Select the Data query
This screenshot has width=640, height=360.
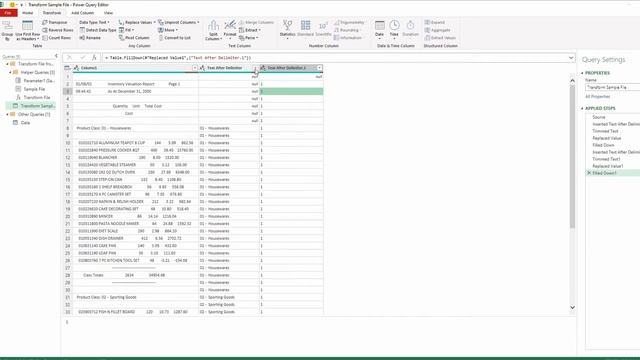point(22,122)
